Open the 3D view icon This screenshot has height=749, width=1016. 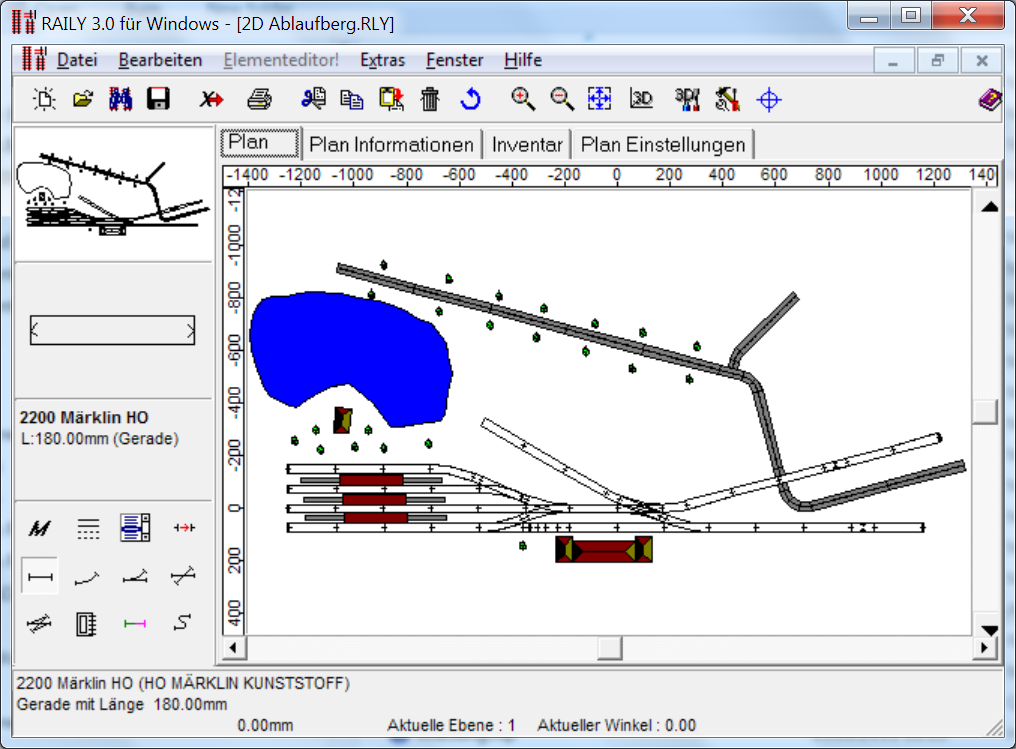641,99
